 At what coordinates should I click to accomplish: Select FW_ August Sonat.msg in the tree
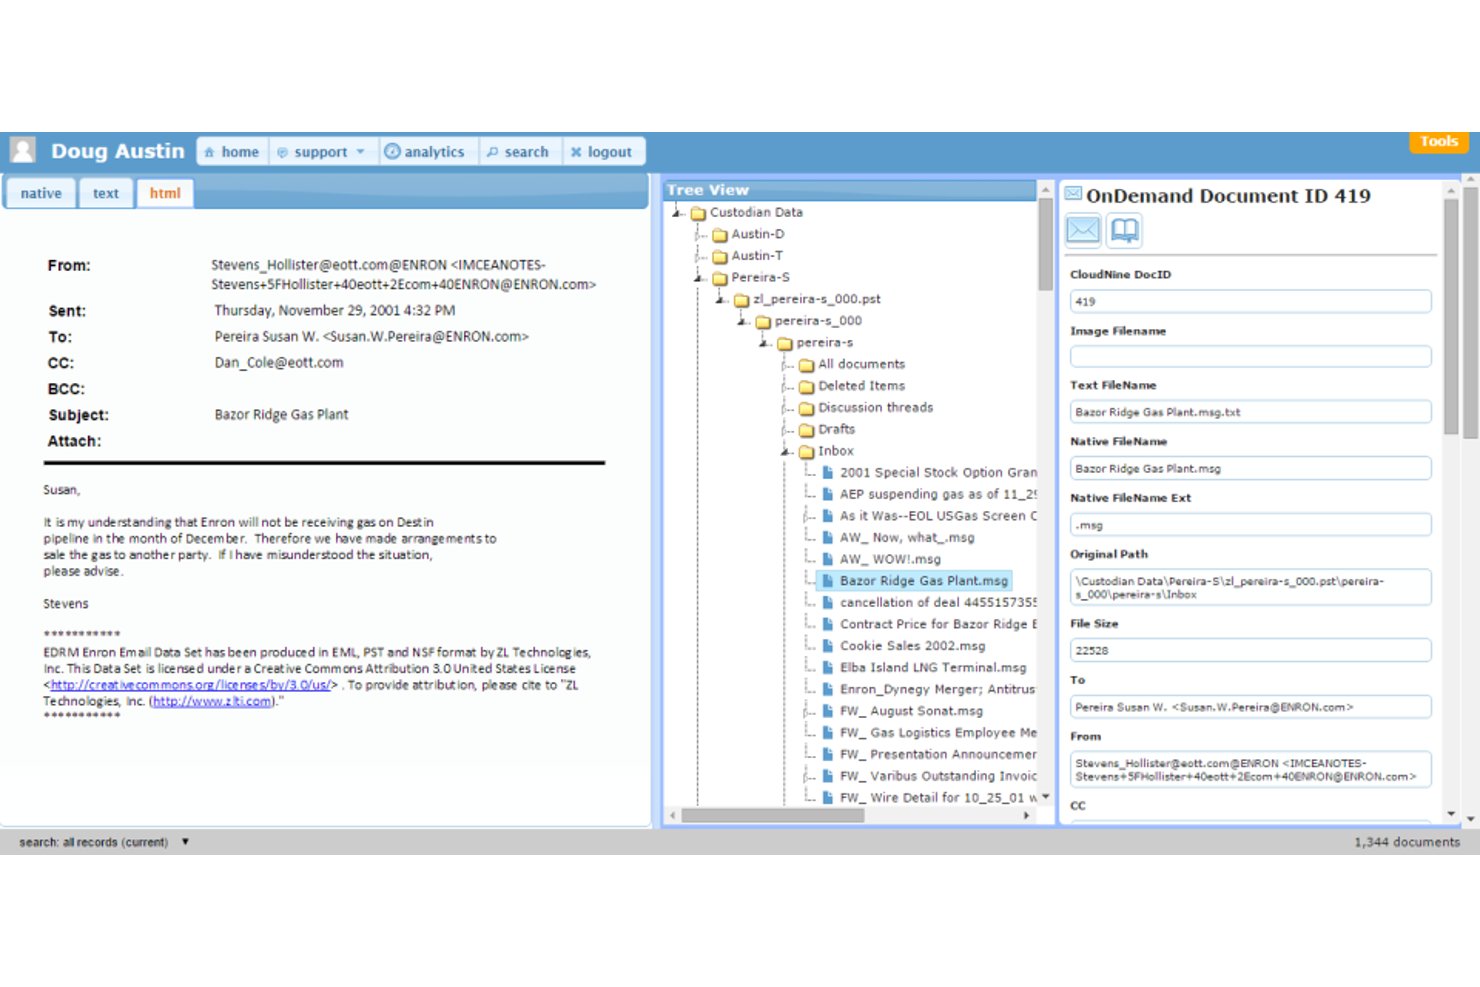click(x=911, y=711)
